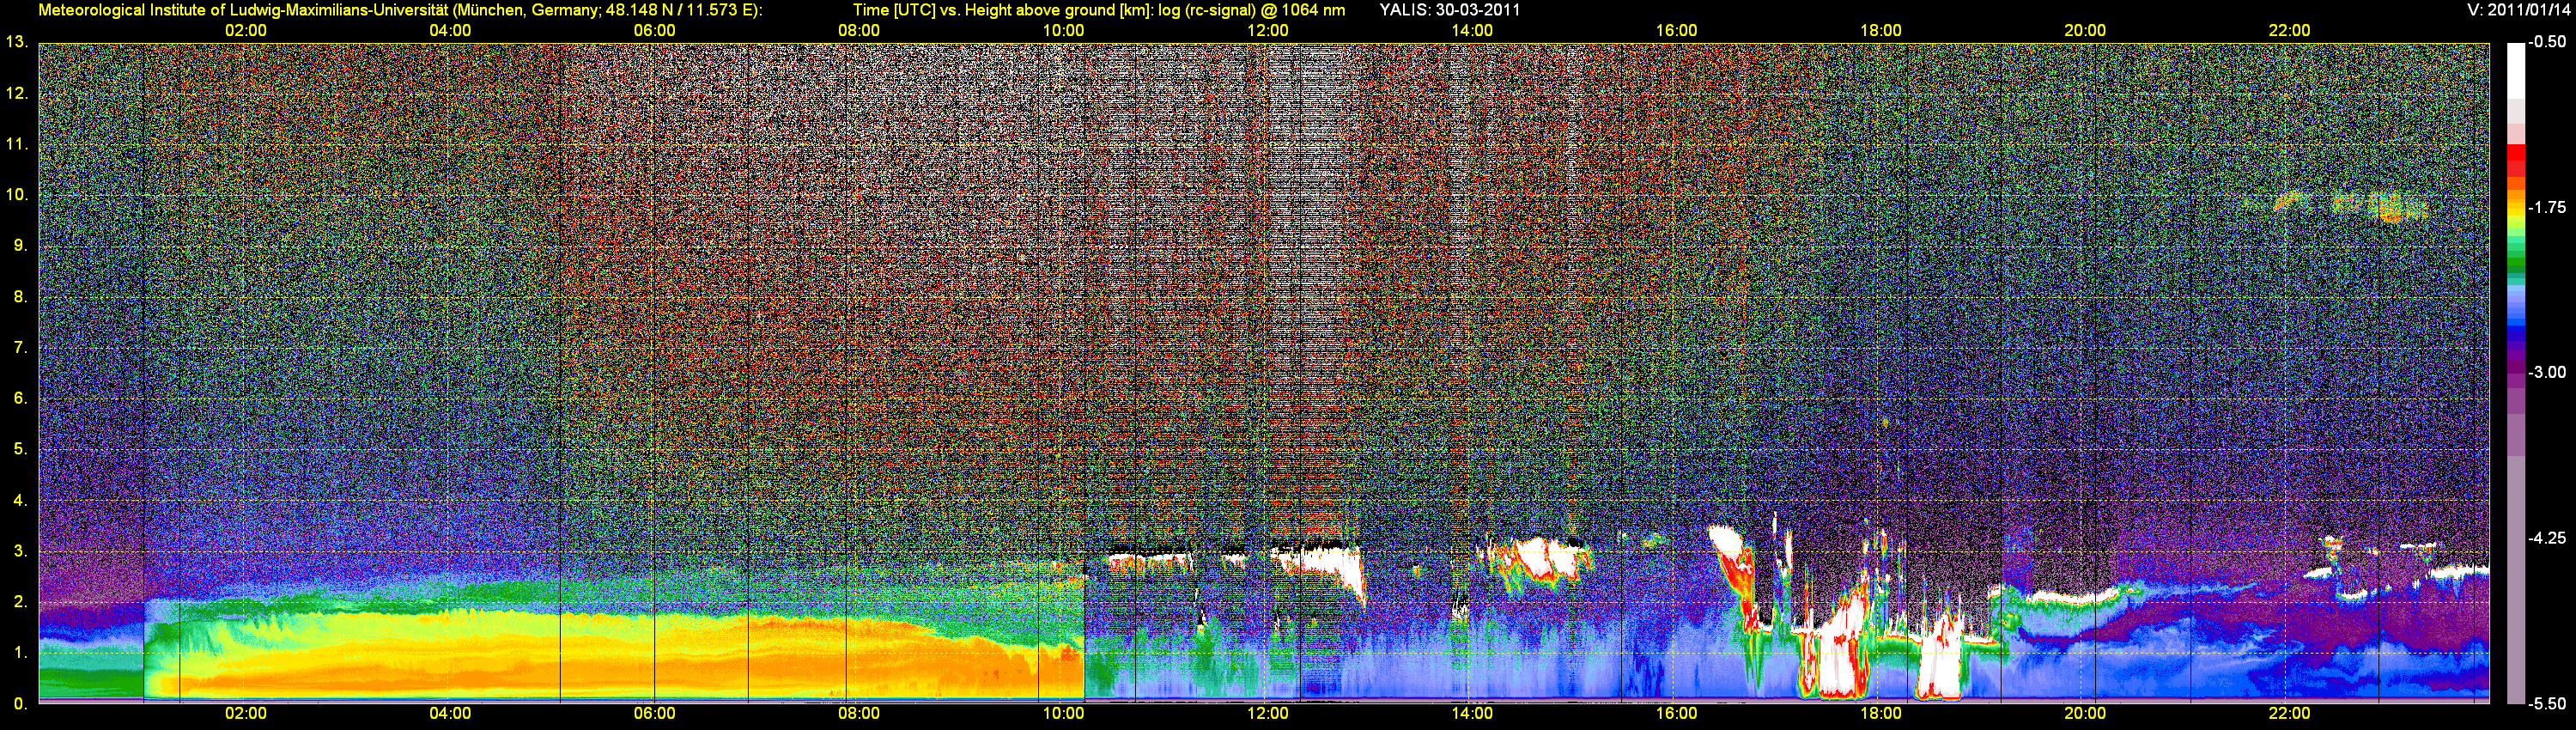
Task: Click the 14:00 label on the bottom time axis
Action: (x=1472, y=714)
